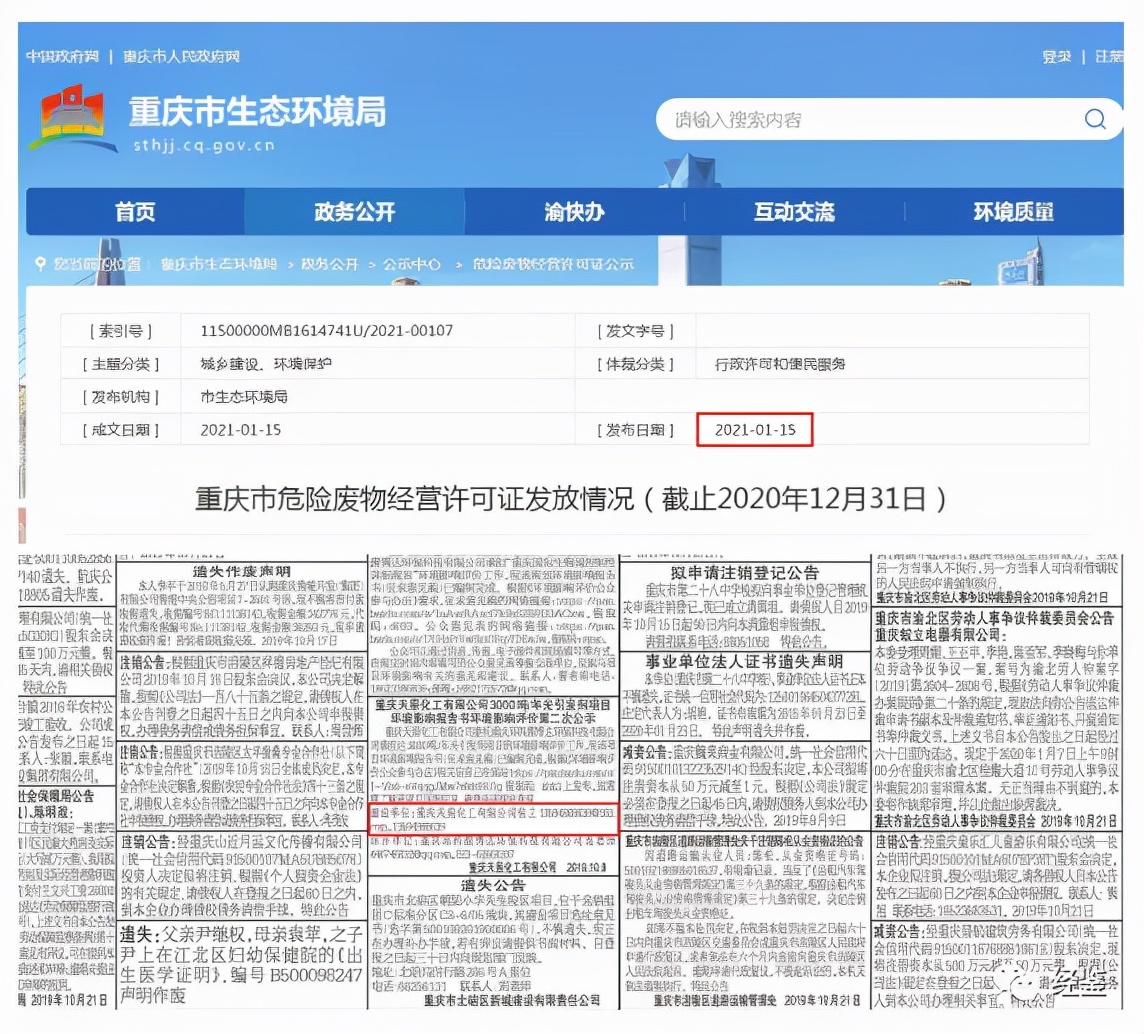This screenshot has height=1034, width=1144.
Task: Open the 环境质量 menu item
Action: [x=1012, y=211]
